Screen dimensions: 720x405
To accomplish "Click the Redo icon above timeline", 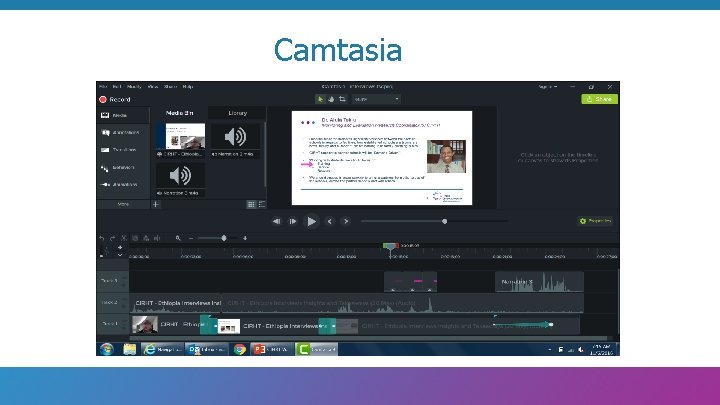I will pos(112,238).
